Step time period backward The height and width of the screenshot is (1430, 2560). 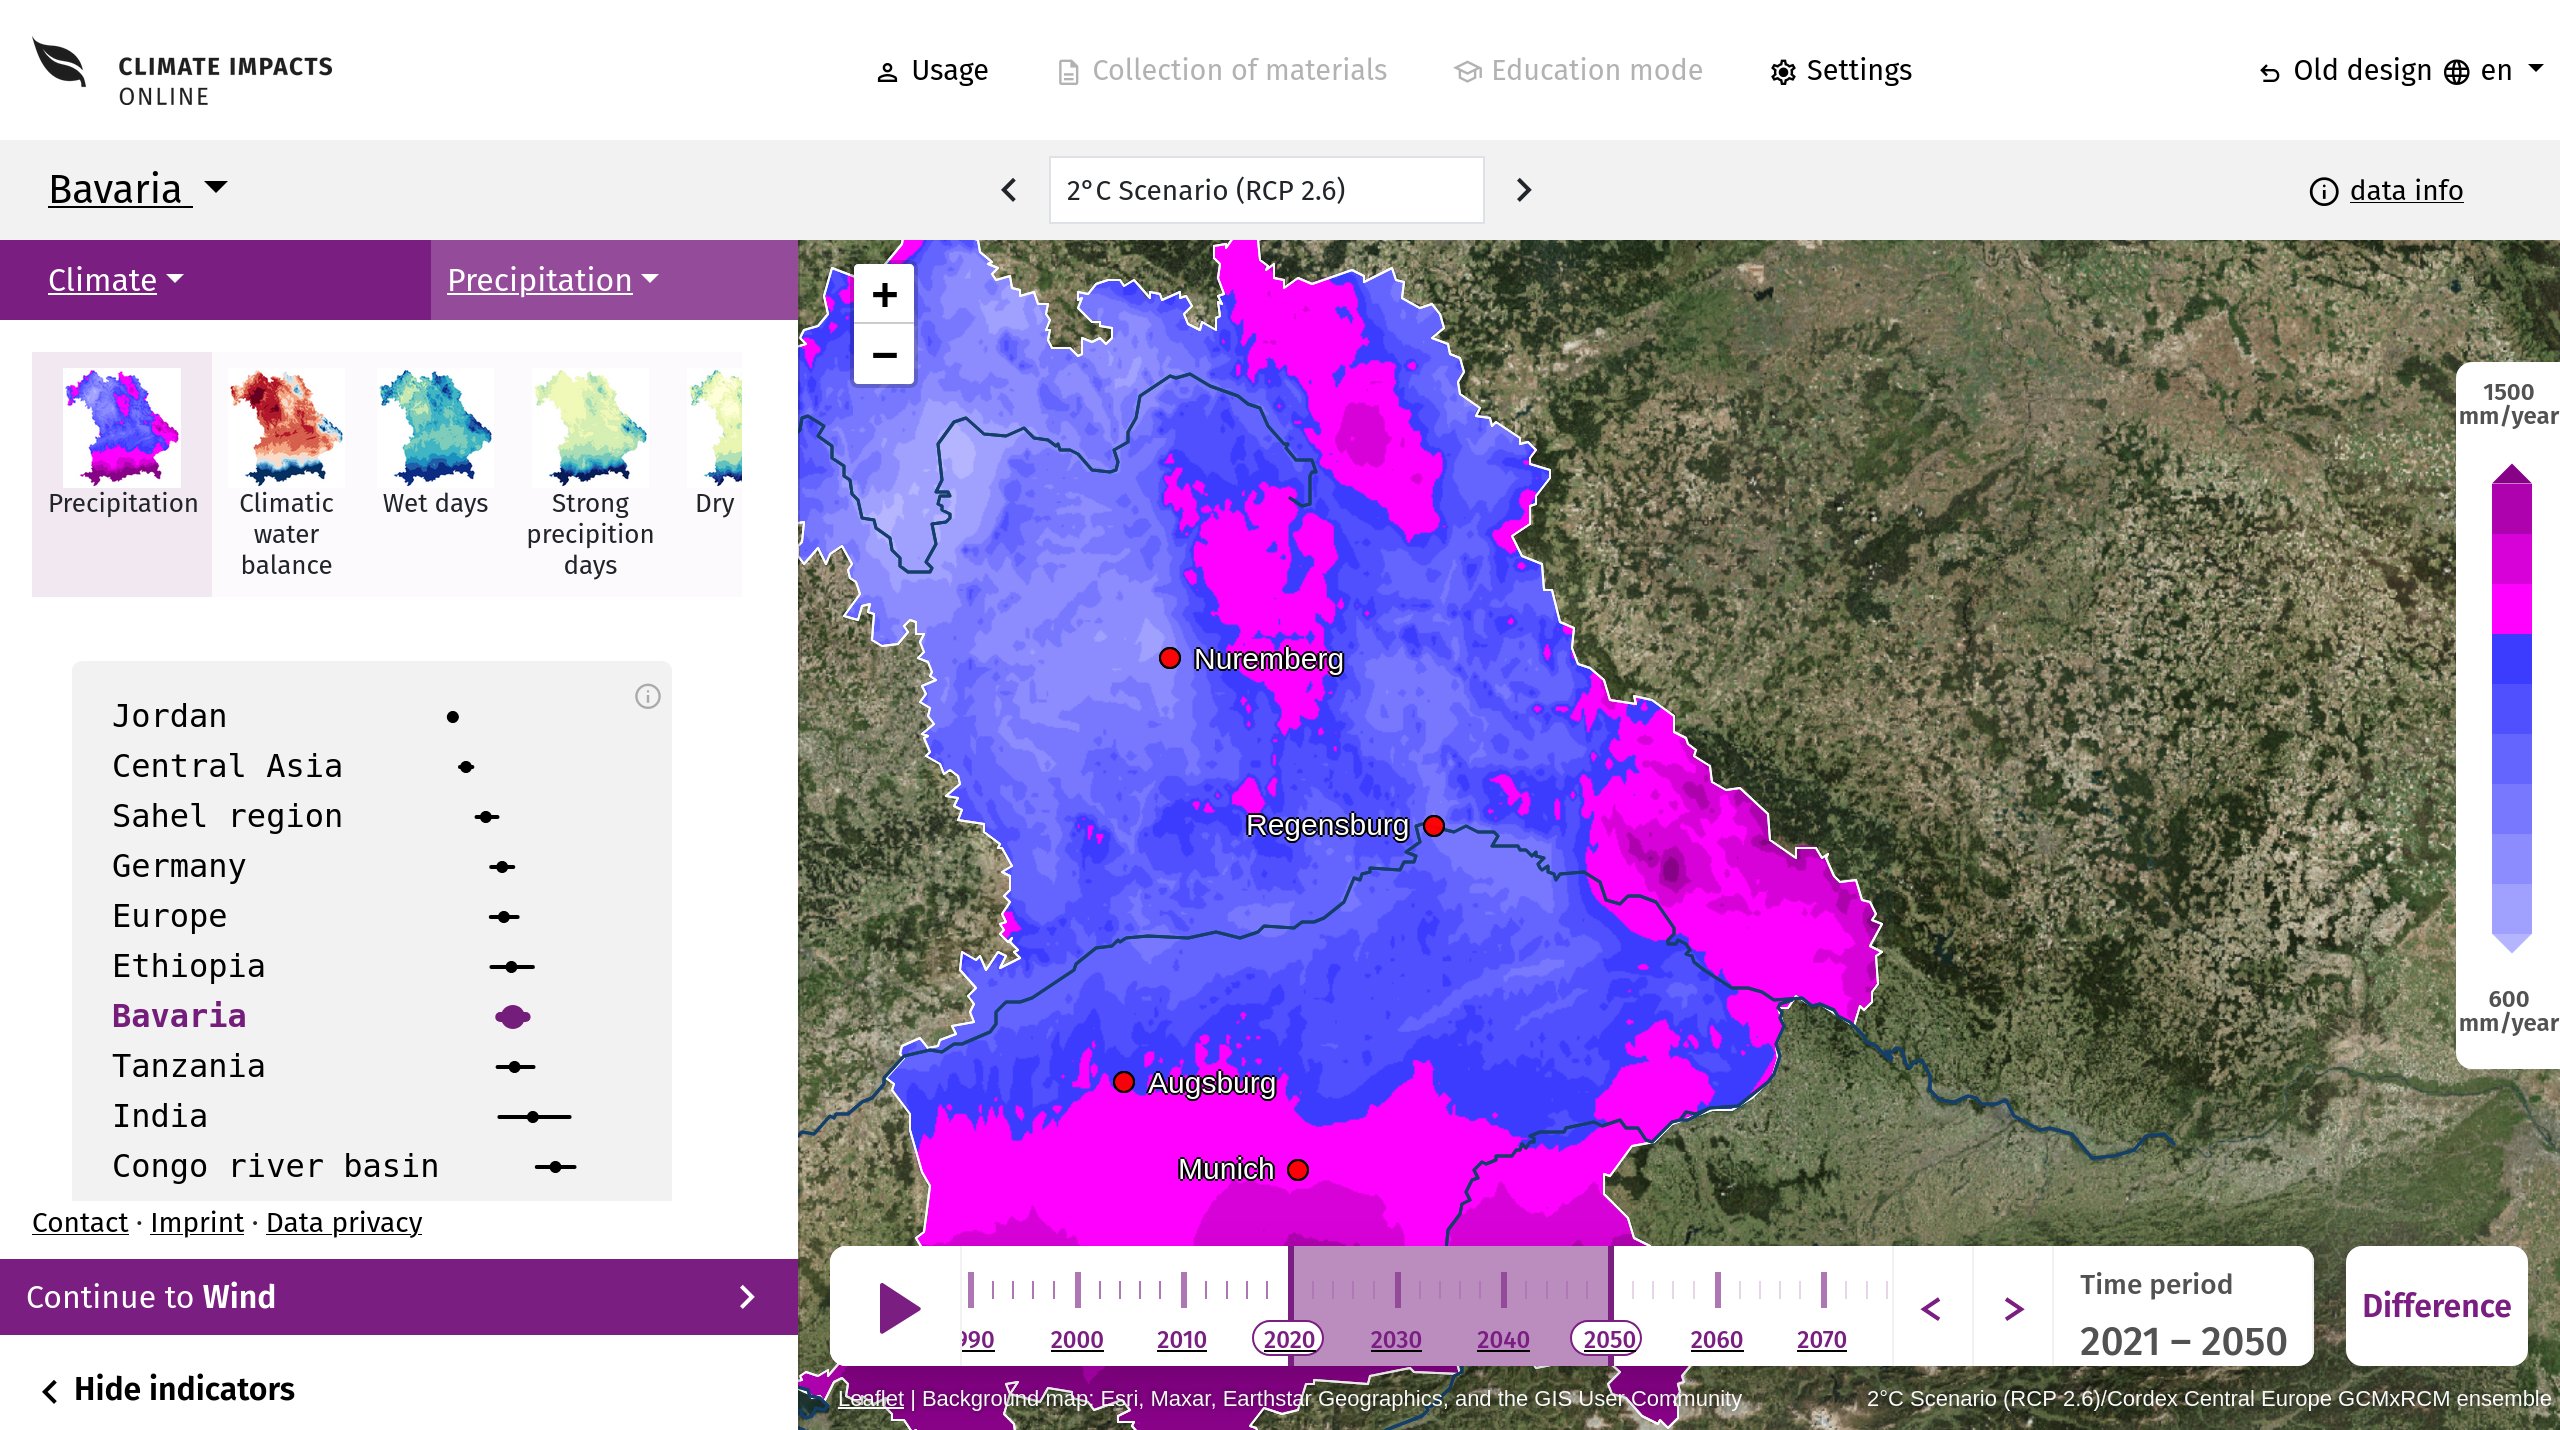1932,1308
